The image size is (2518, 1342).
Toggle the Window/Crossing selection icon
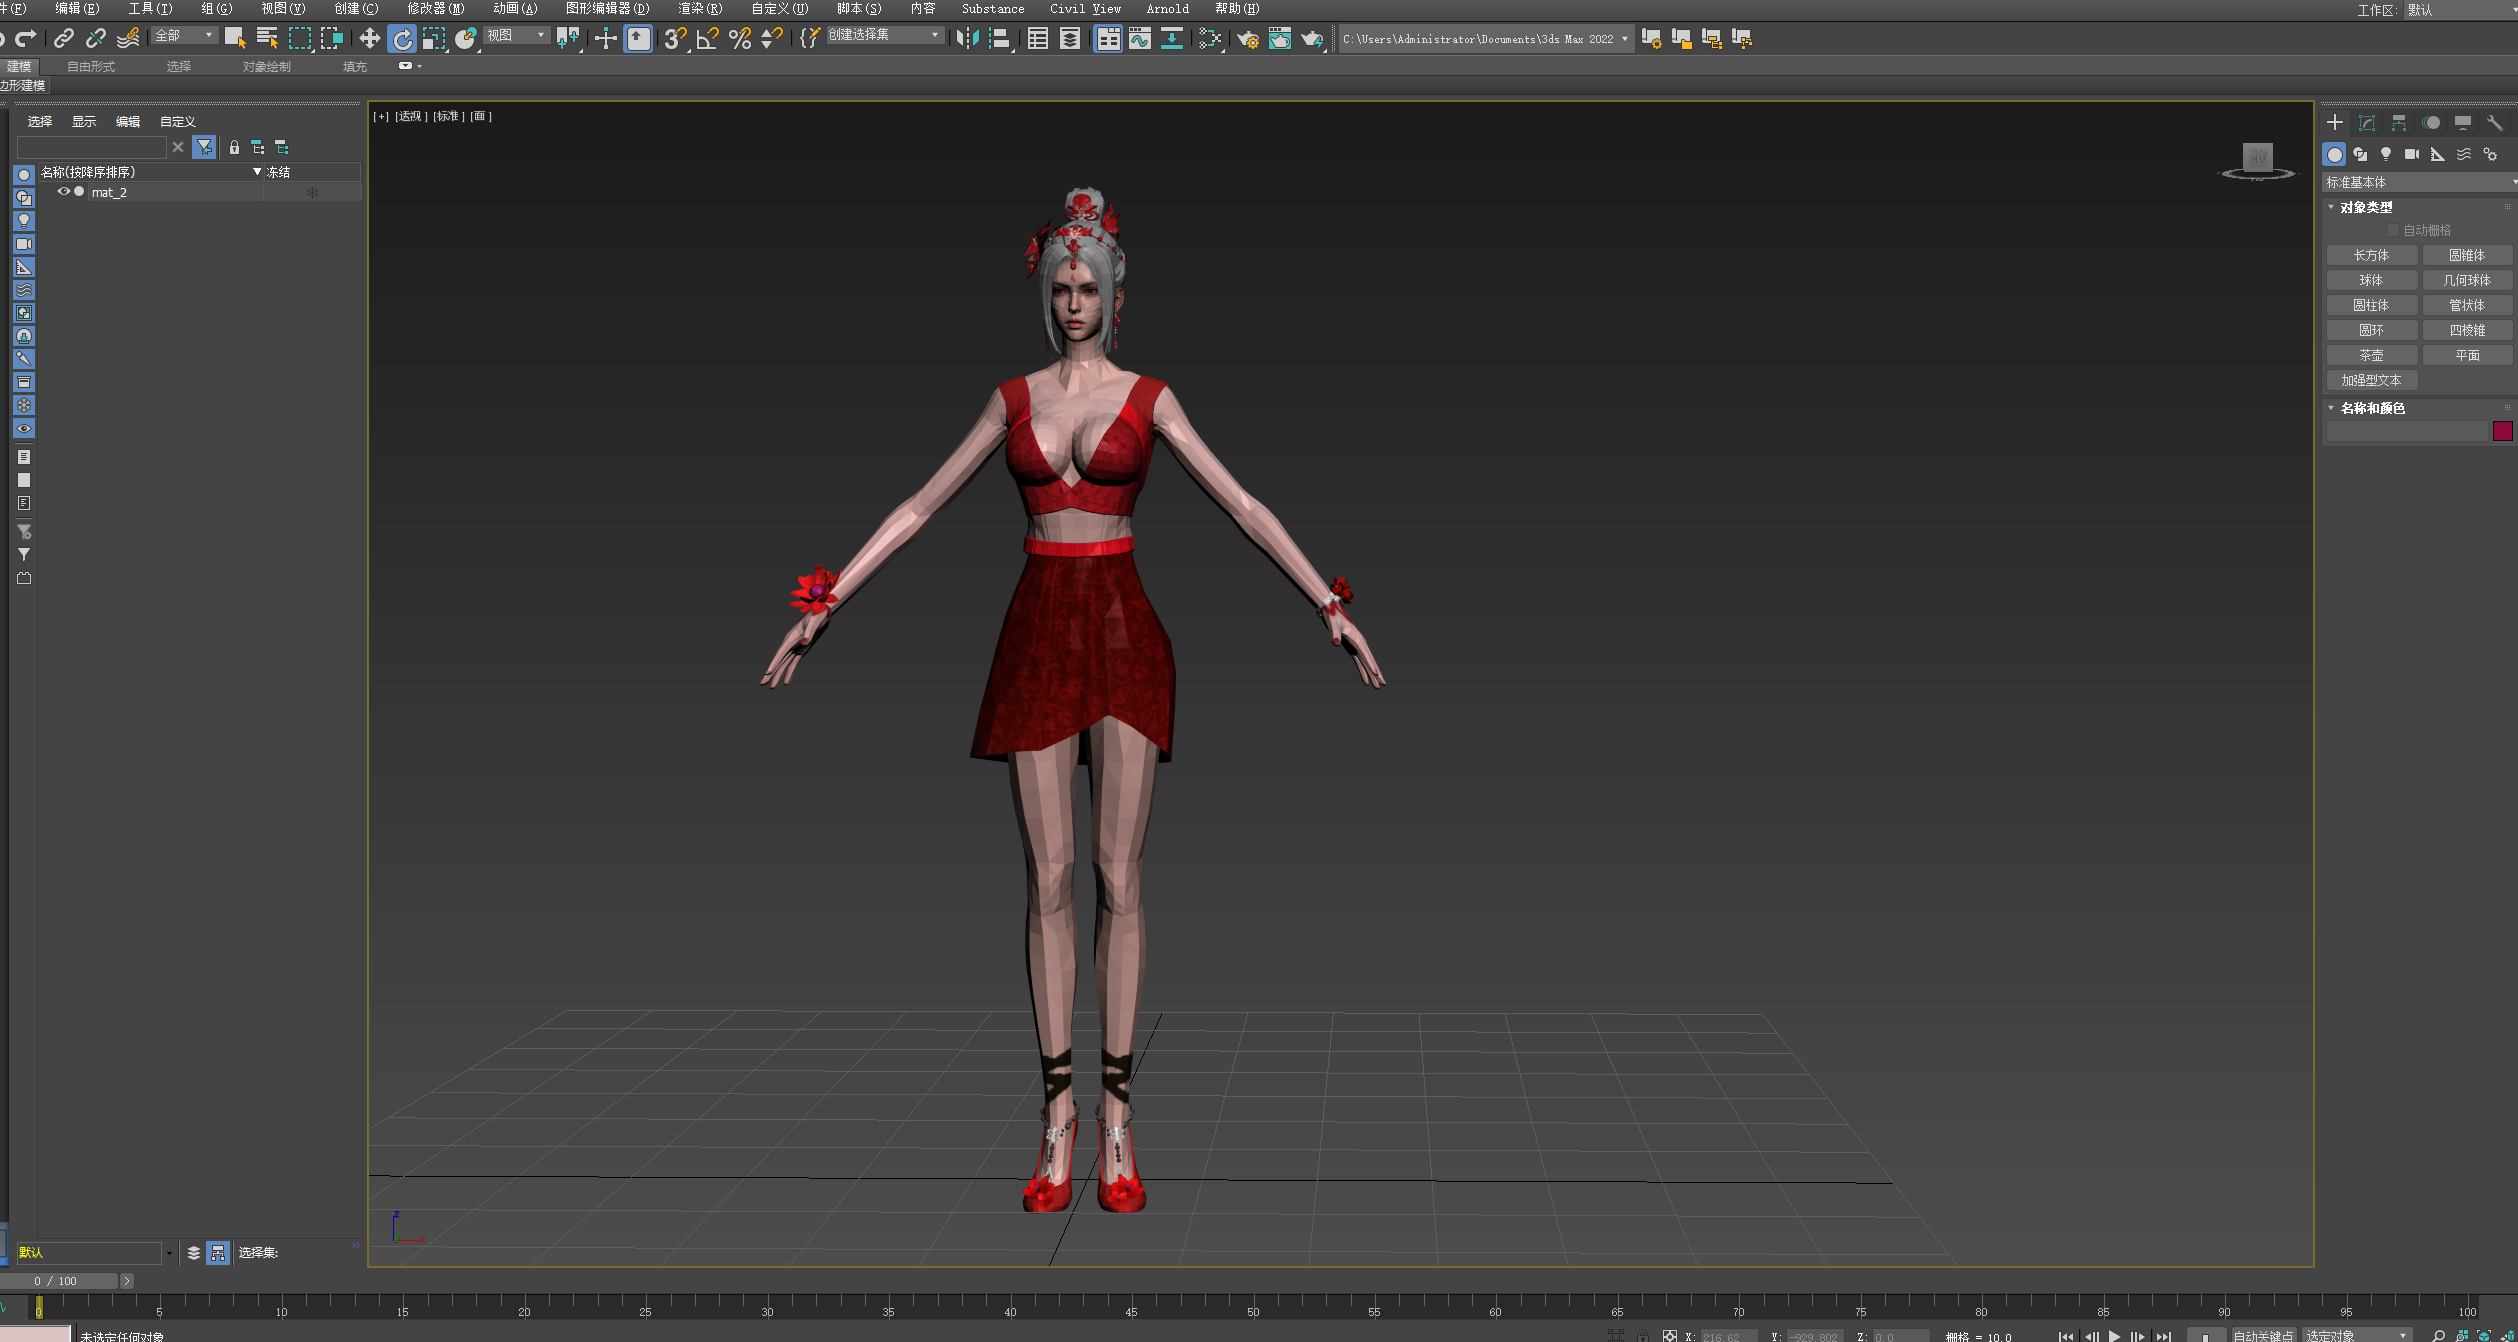[331, 38]
